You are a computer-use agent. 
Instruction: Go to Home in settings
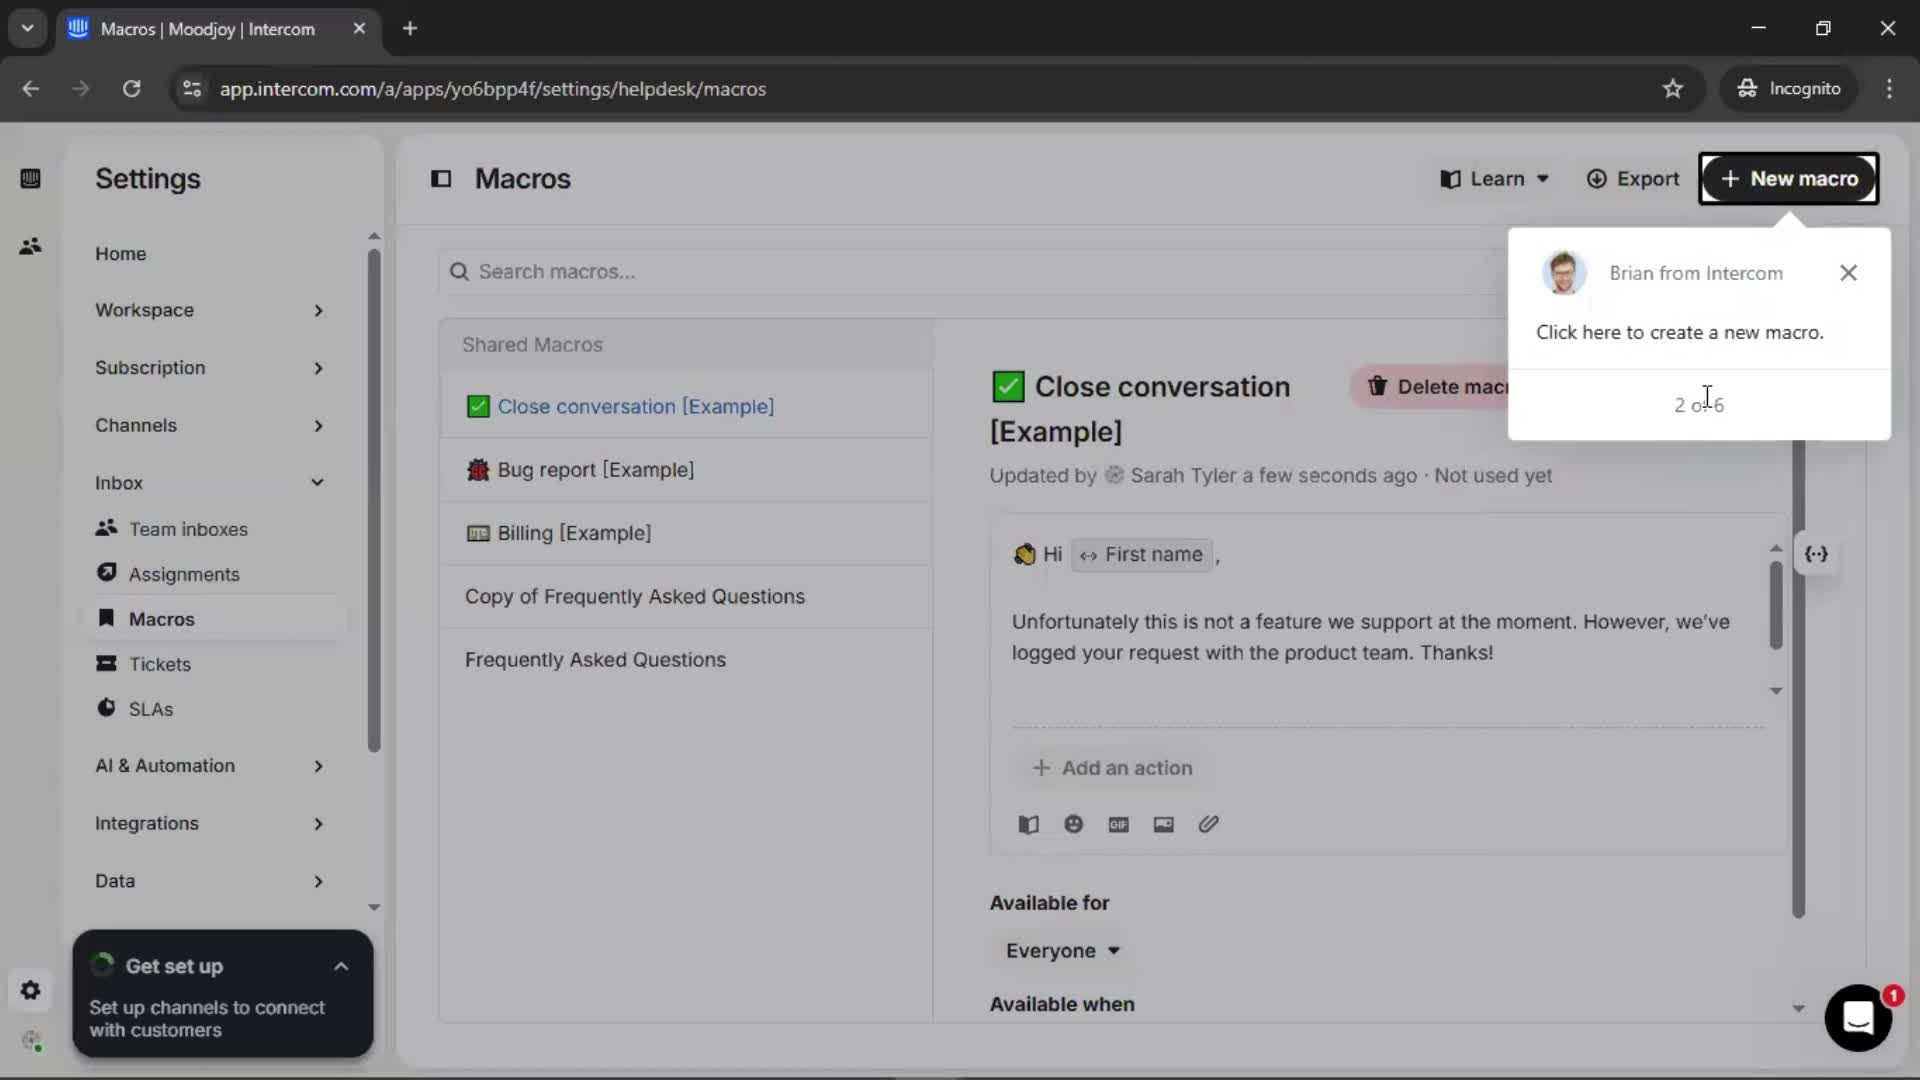coord(120,254)
